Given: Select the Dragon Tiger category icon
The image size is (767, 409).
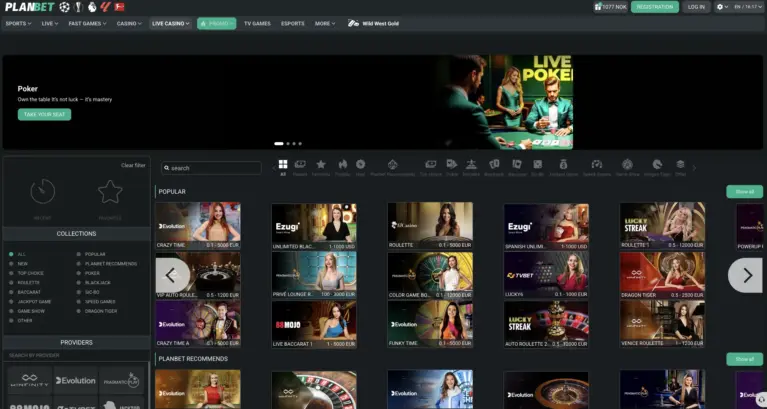Looking at the screenshot, I should point(657,164).
